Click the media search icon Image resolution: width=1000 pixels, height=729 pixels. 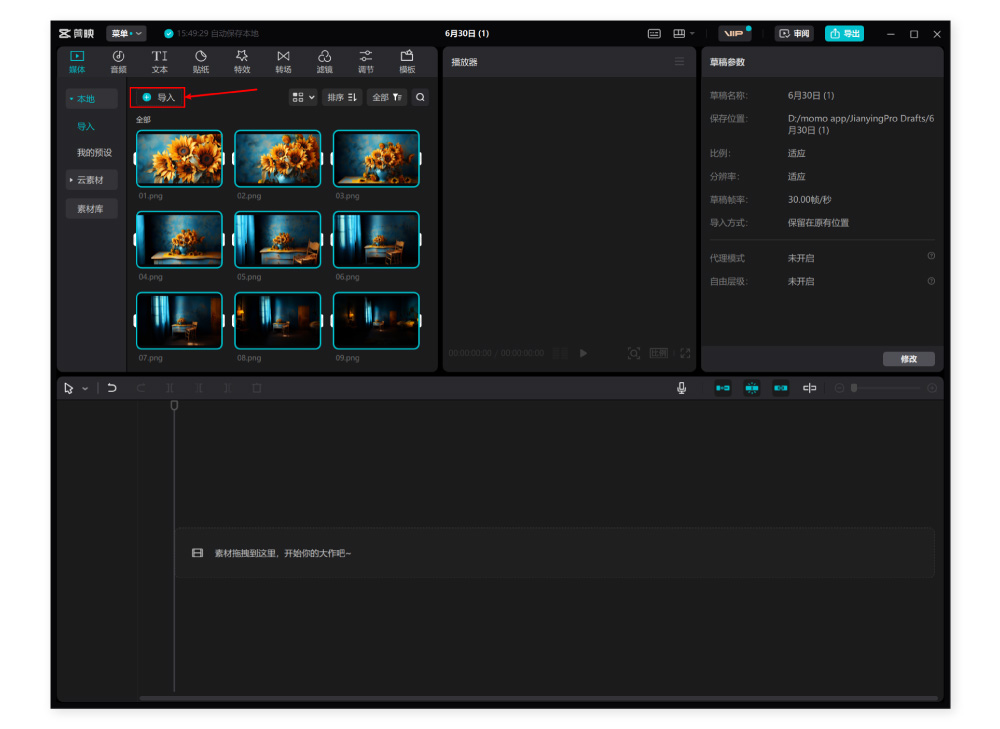pyautogui.click(x=420, y=98)
